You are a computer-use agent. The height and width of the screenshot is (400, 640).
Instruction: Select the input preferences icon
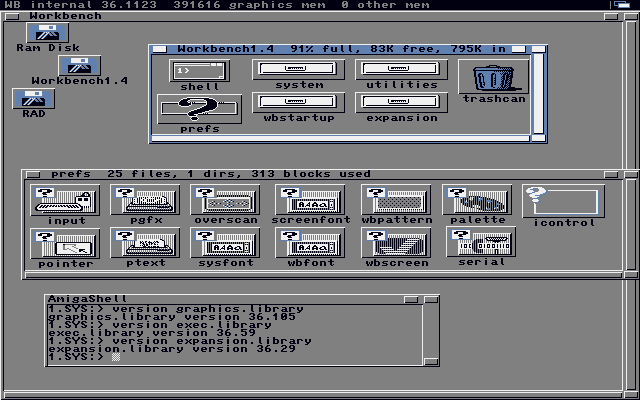65,200
